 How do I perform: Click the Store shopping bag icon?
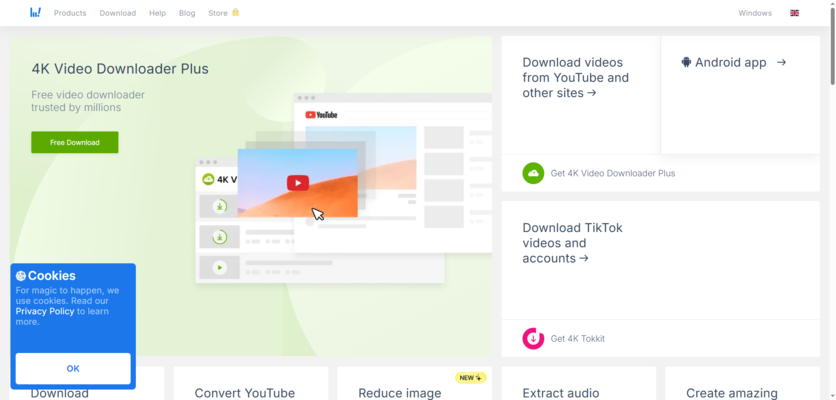point(235,12)
